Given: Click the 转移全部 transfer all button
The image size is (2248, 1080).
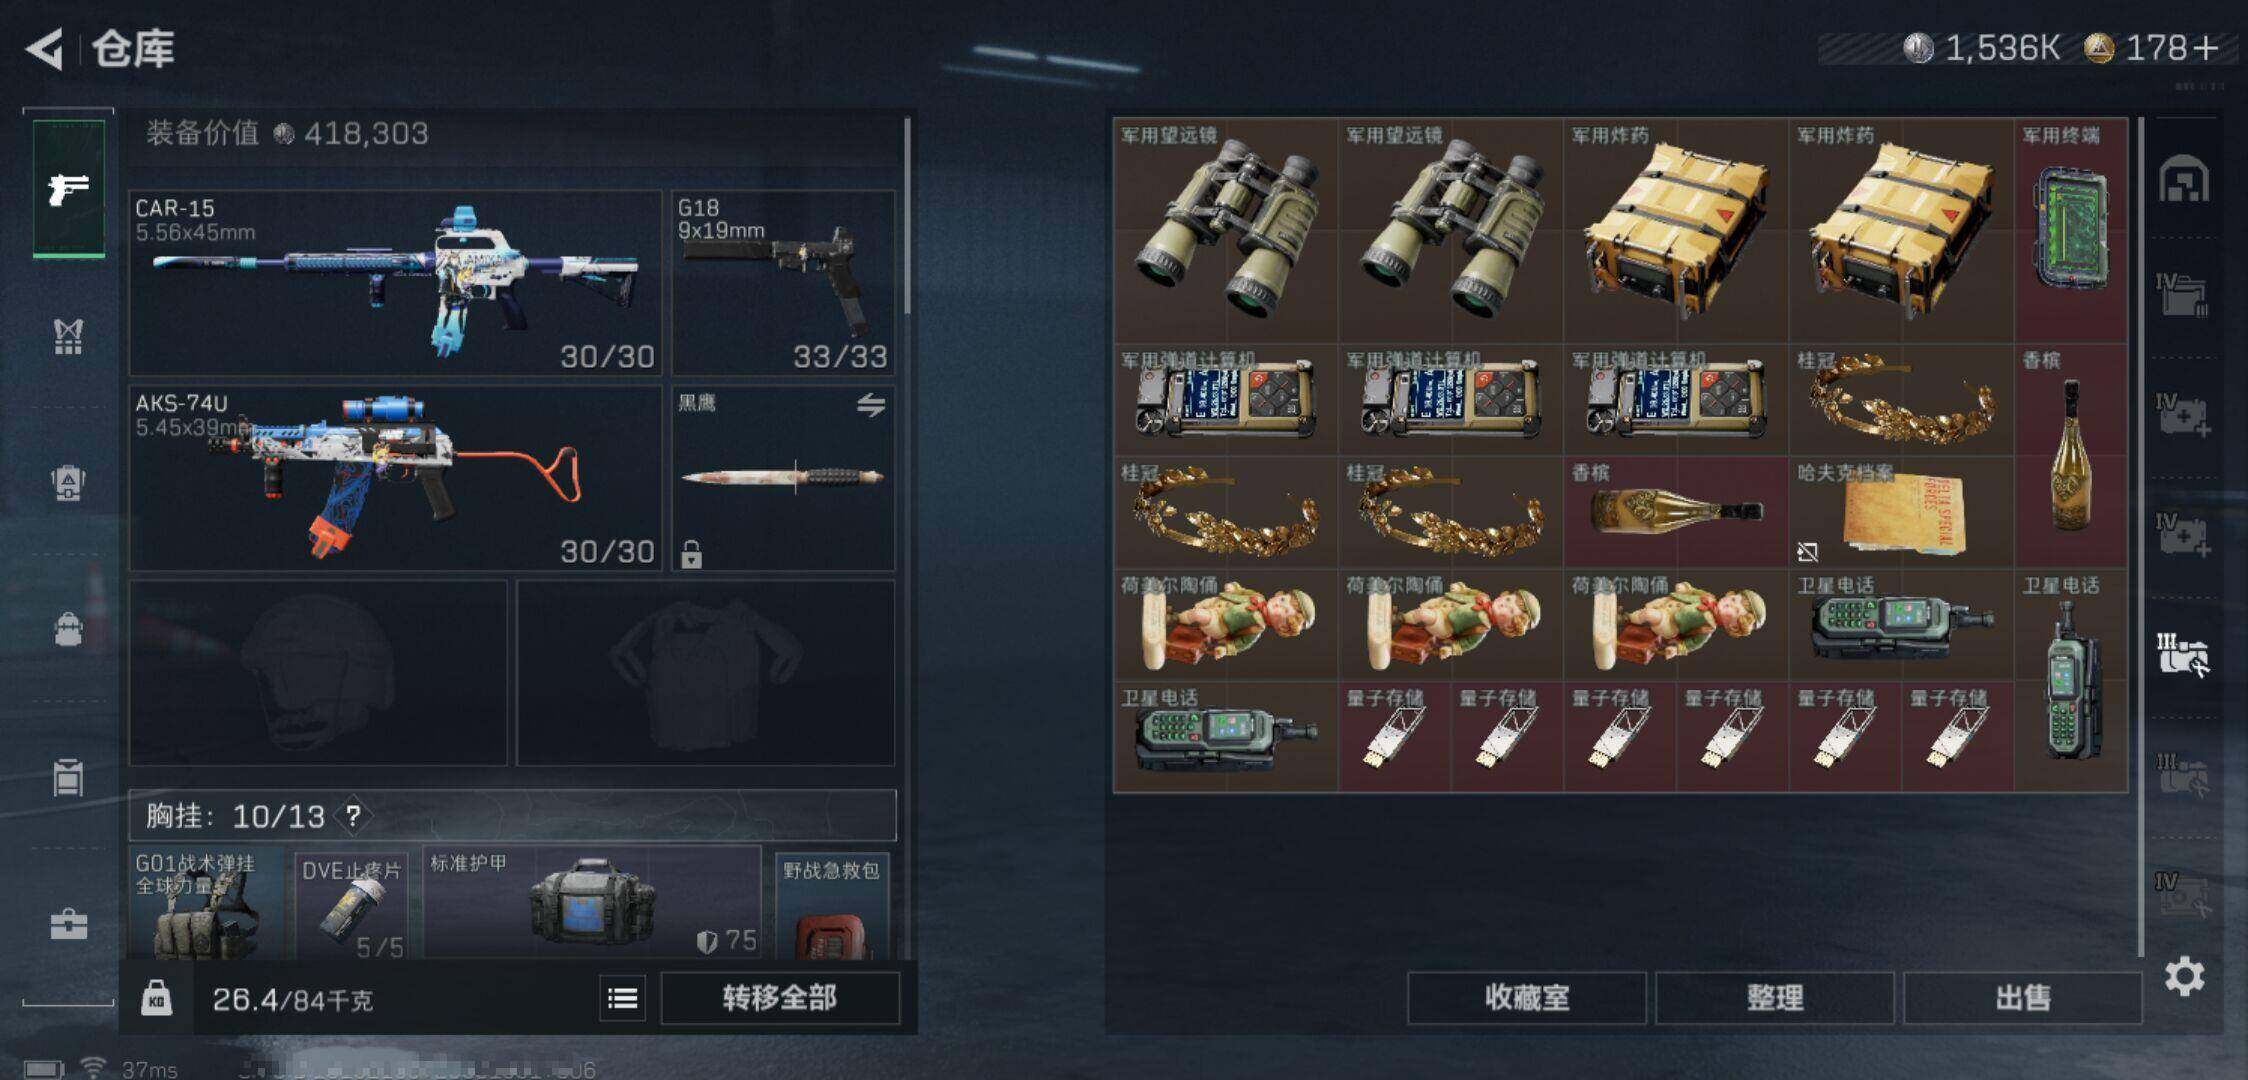Looking at the screenshot, I should (x=780, y=998).
